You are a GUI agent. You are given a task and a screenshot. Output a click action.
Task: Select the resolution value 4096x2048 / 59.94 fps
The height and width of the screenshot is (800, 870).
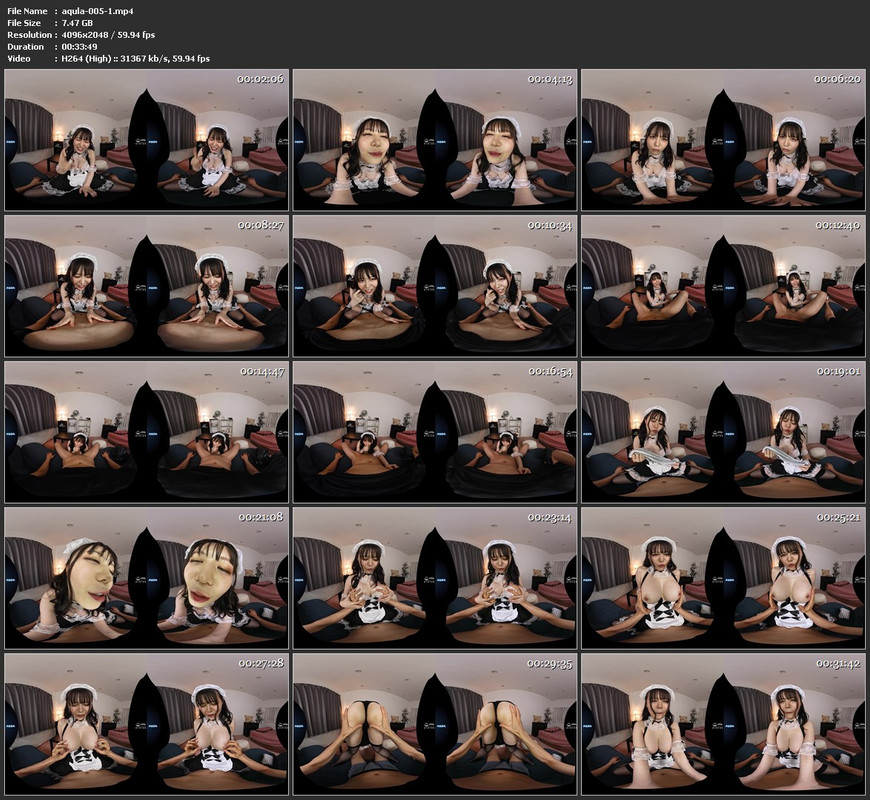point(108,34)
